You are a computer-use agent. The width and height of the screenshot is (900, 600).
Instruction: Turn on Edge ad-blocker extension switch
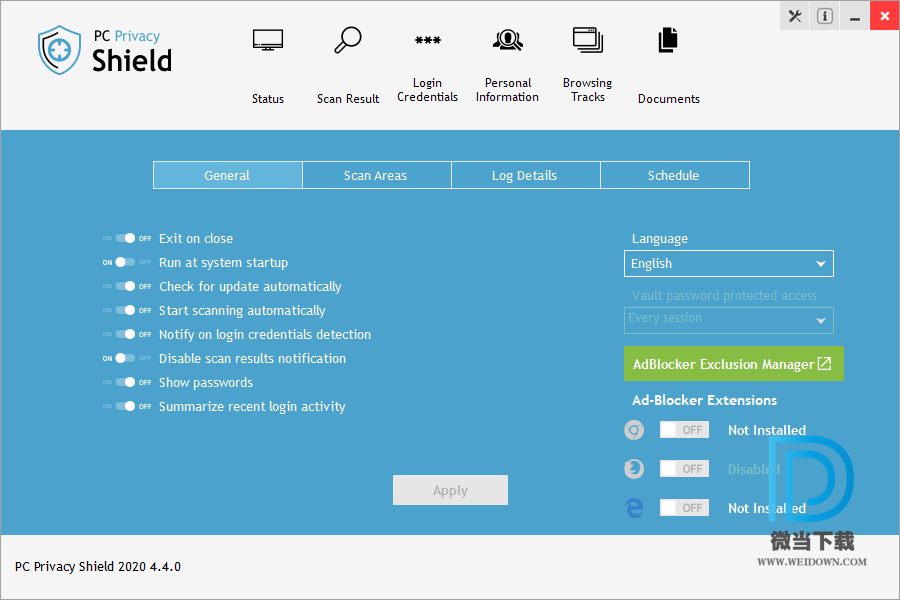(x=684, y=508)
